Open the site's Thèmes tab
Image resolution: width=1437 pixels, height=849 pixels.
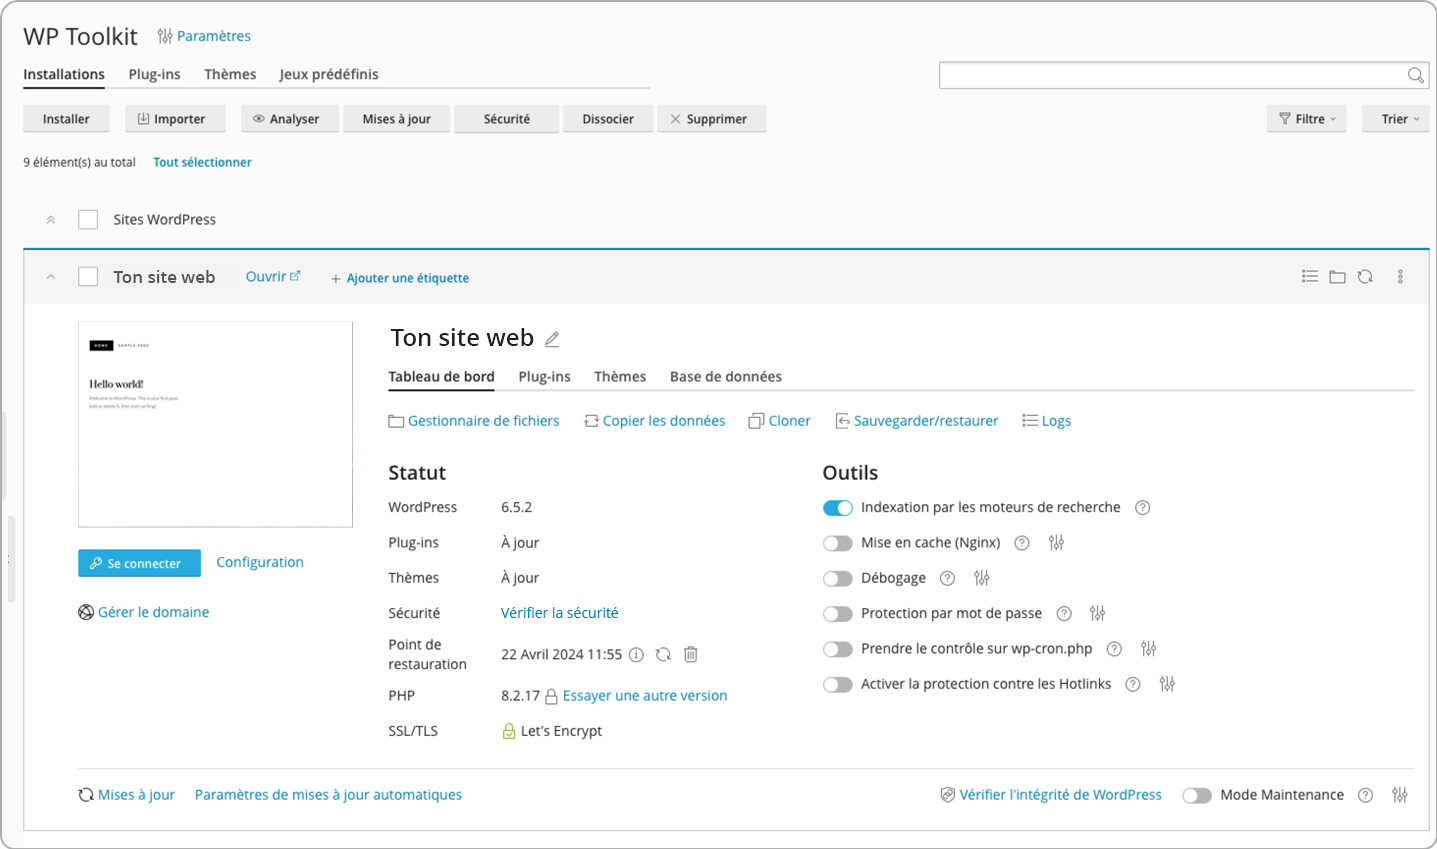point(620,377)
